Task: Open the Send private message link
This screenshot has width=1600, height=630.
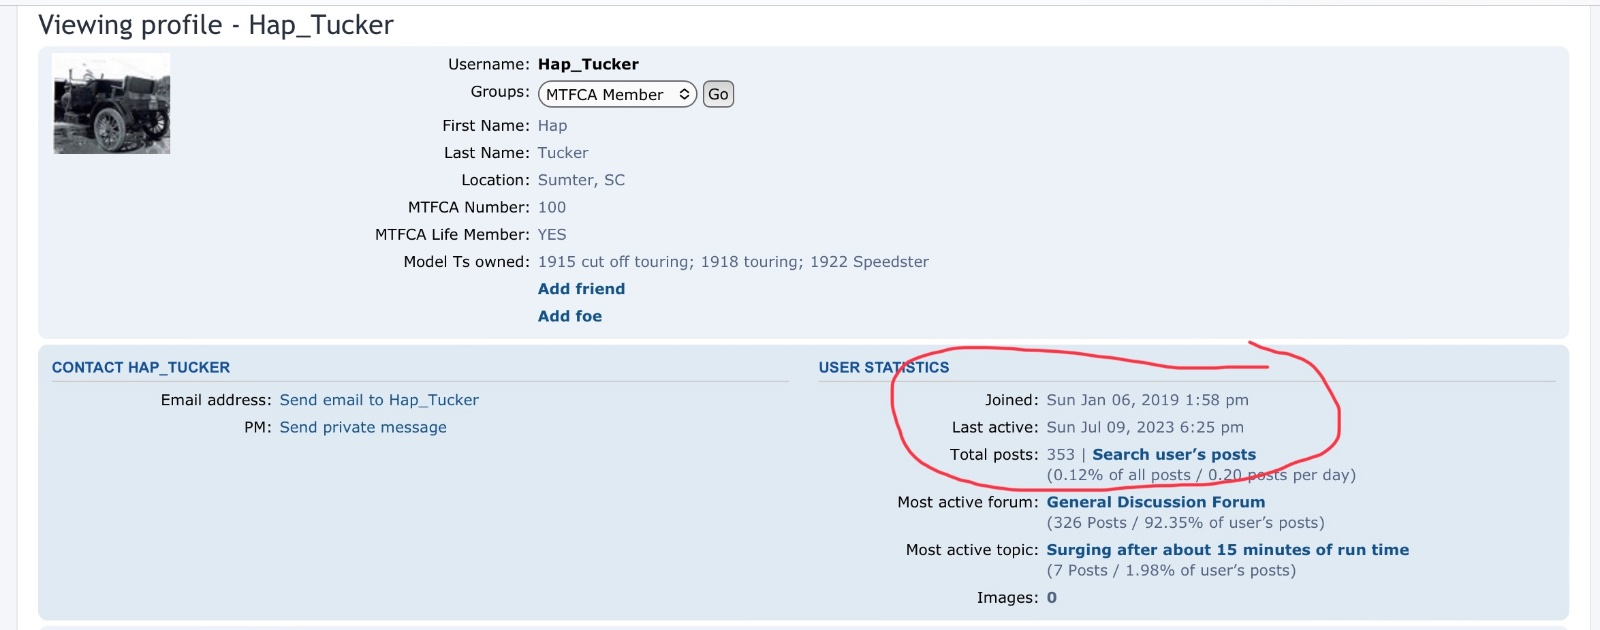Action: pyautogui.click(x=363, y=427)
